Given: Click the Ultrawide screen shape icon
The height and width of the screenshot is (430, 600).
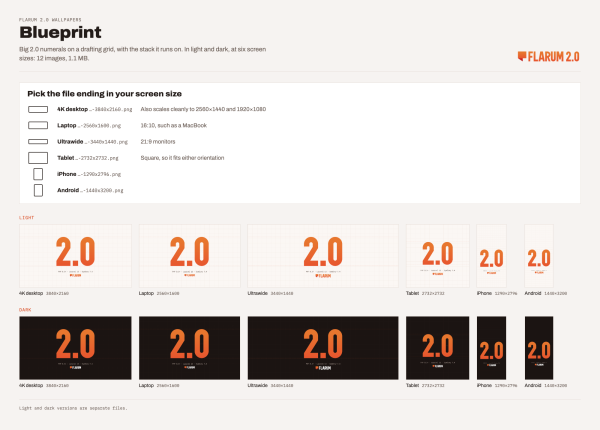Looking at the screenshot, I should point(38,142).
